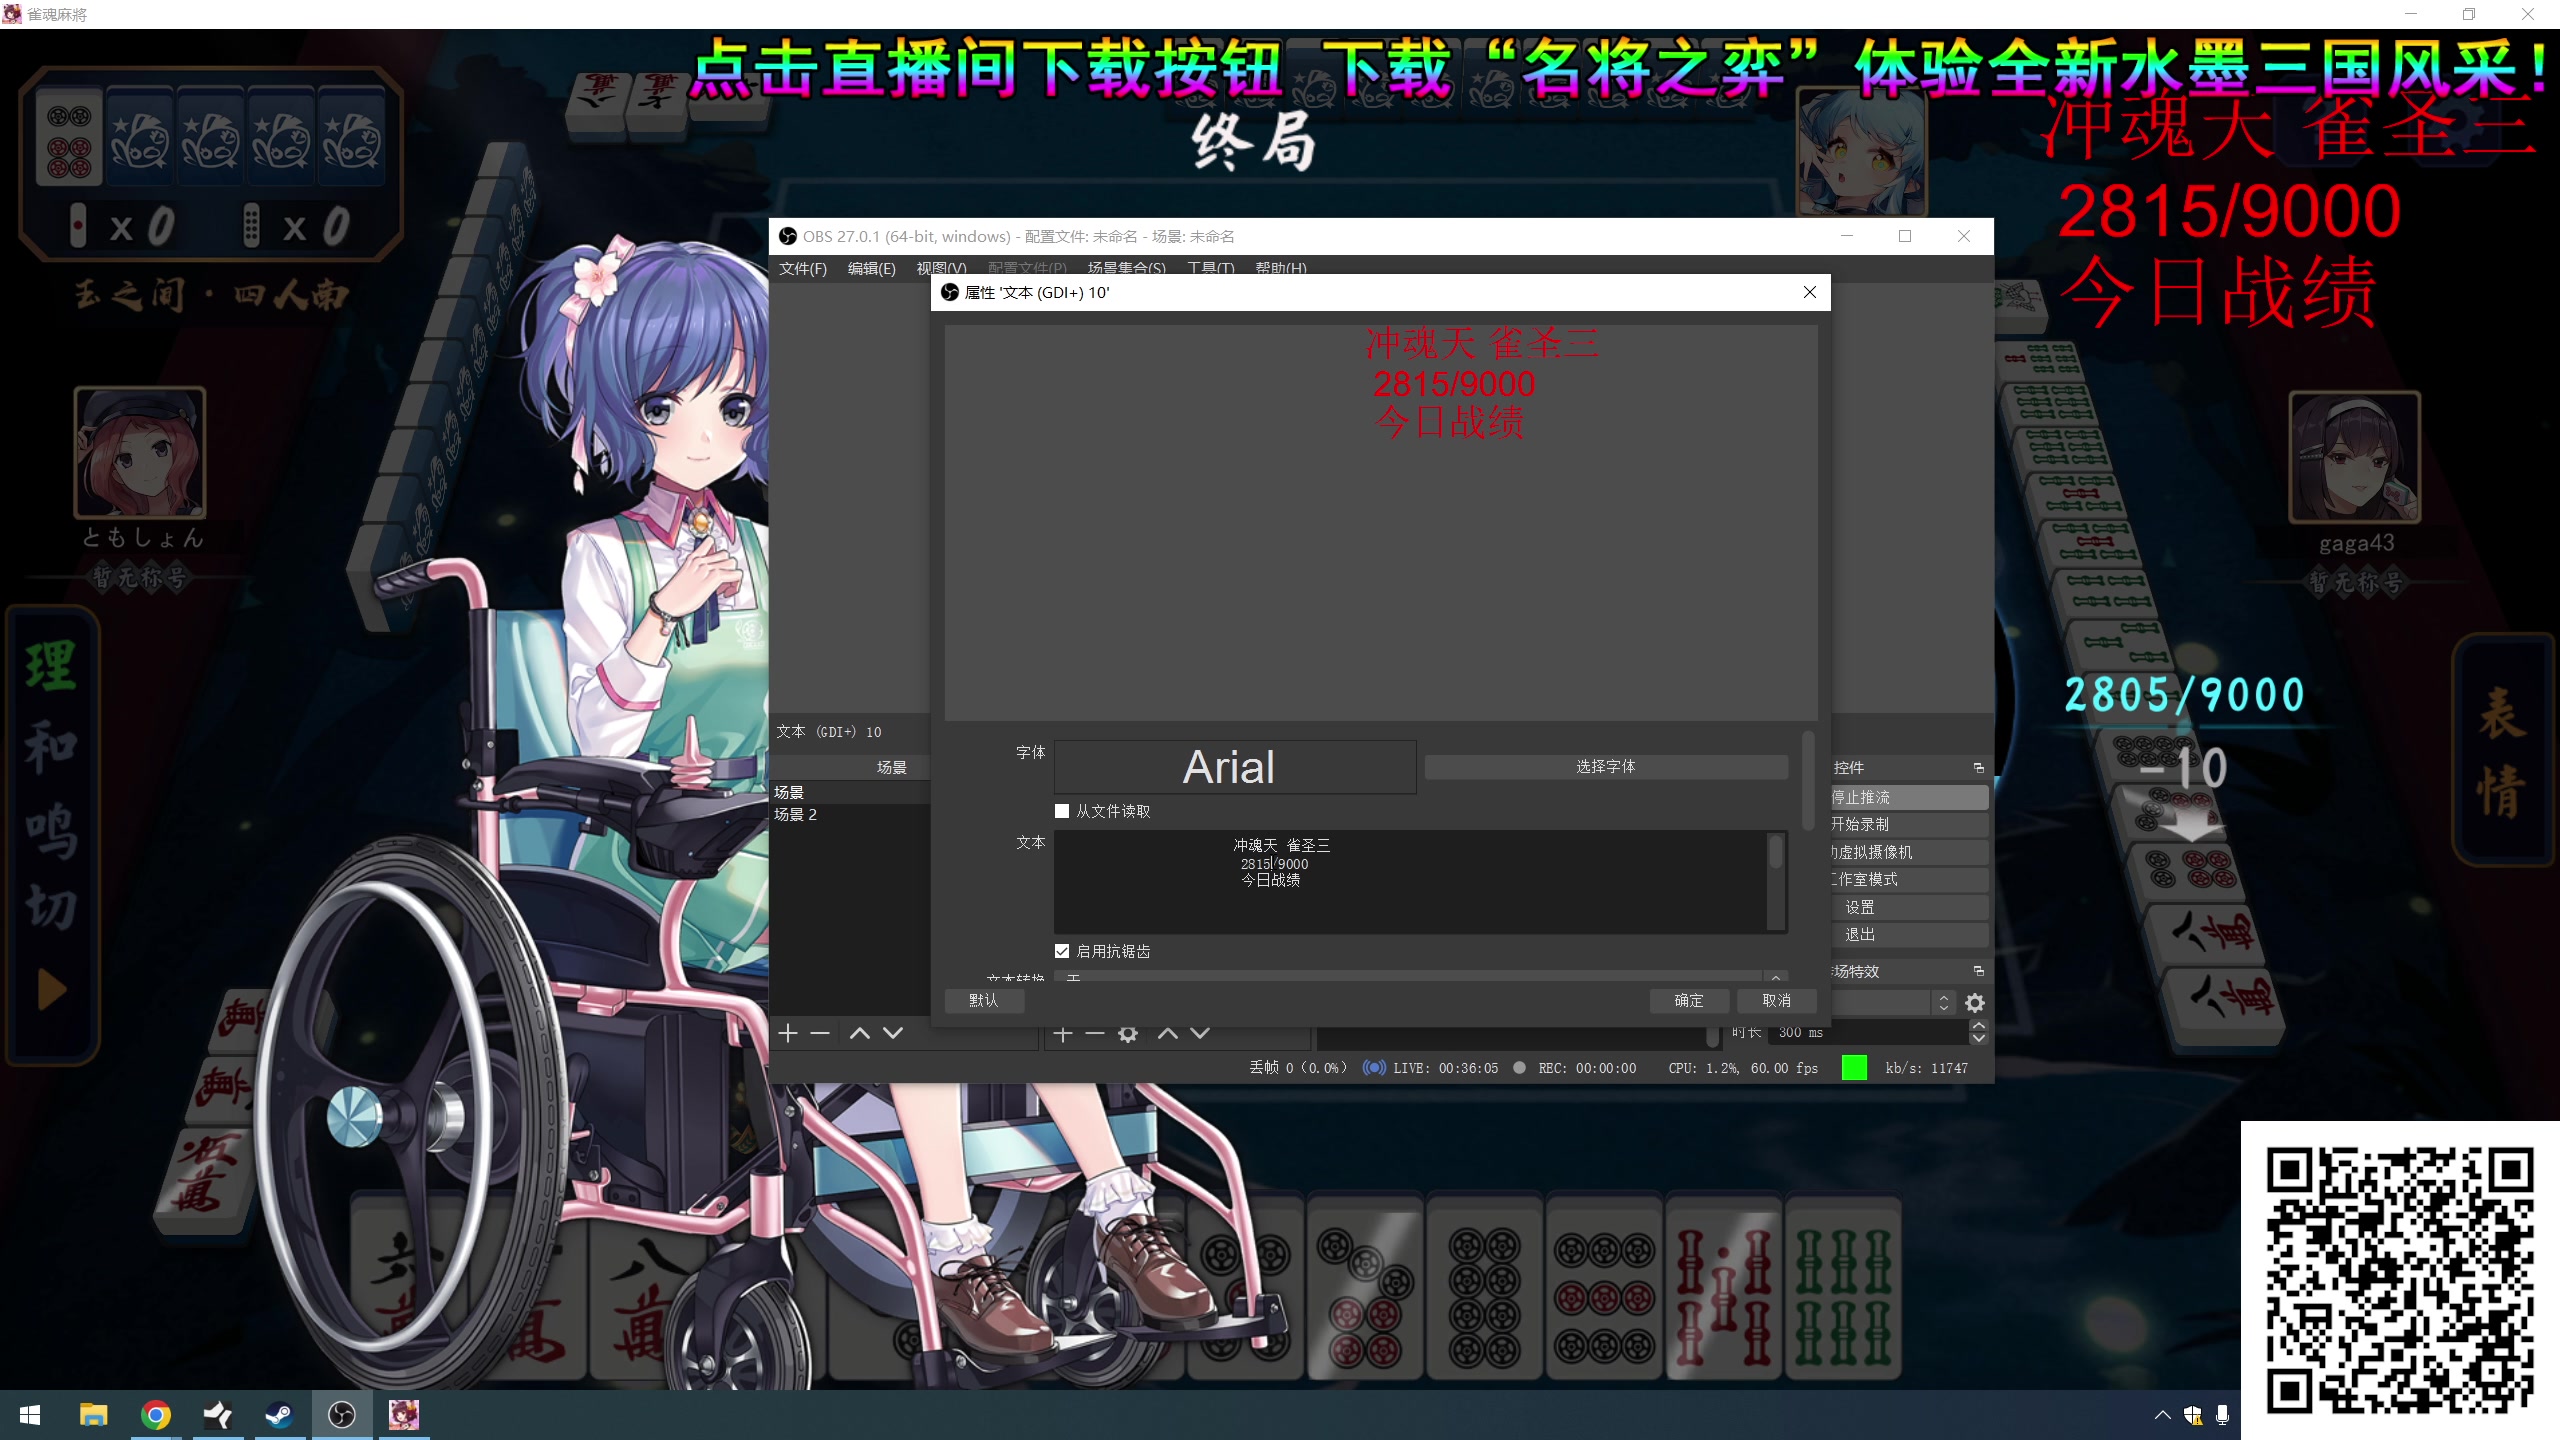Open File Explorer from the taskbar
Screen dimensions: 2560x1440
[x=94, y=1415]
